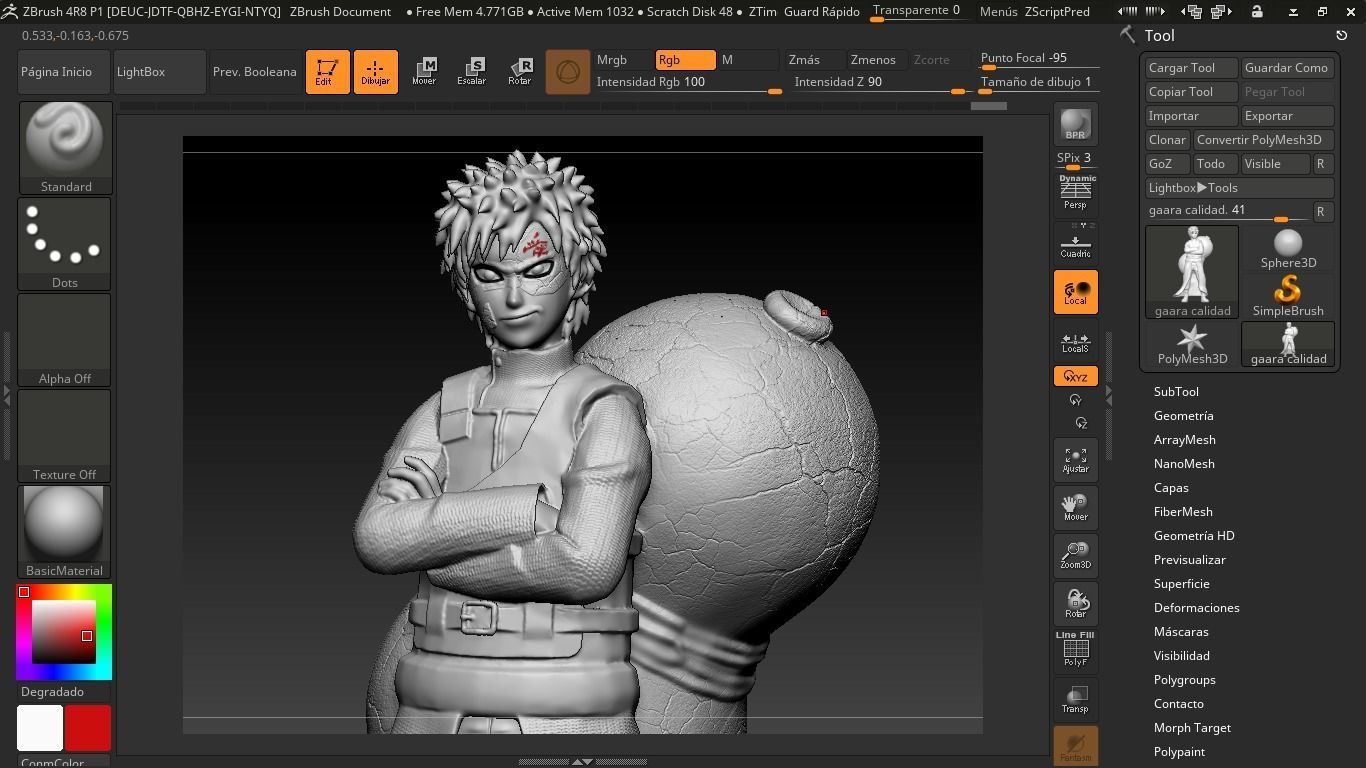1366x768 pixels.
Task: Expand the Polypaint section
Action: 1179,752
